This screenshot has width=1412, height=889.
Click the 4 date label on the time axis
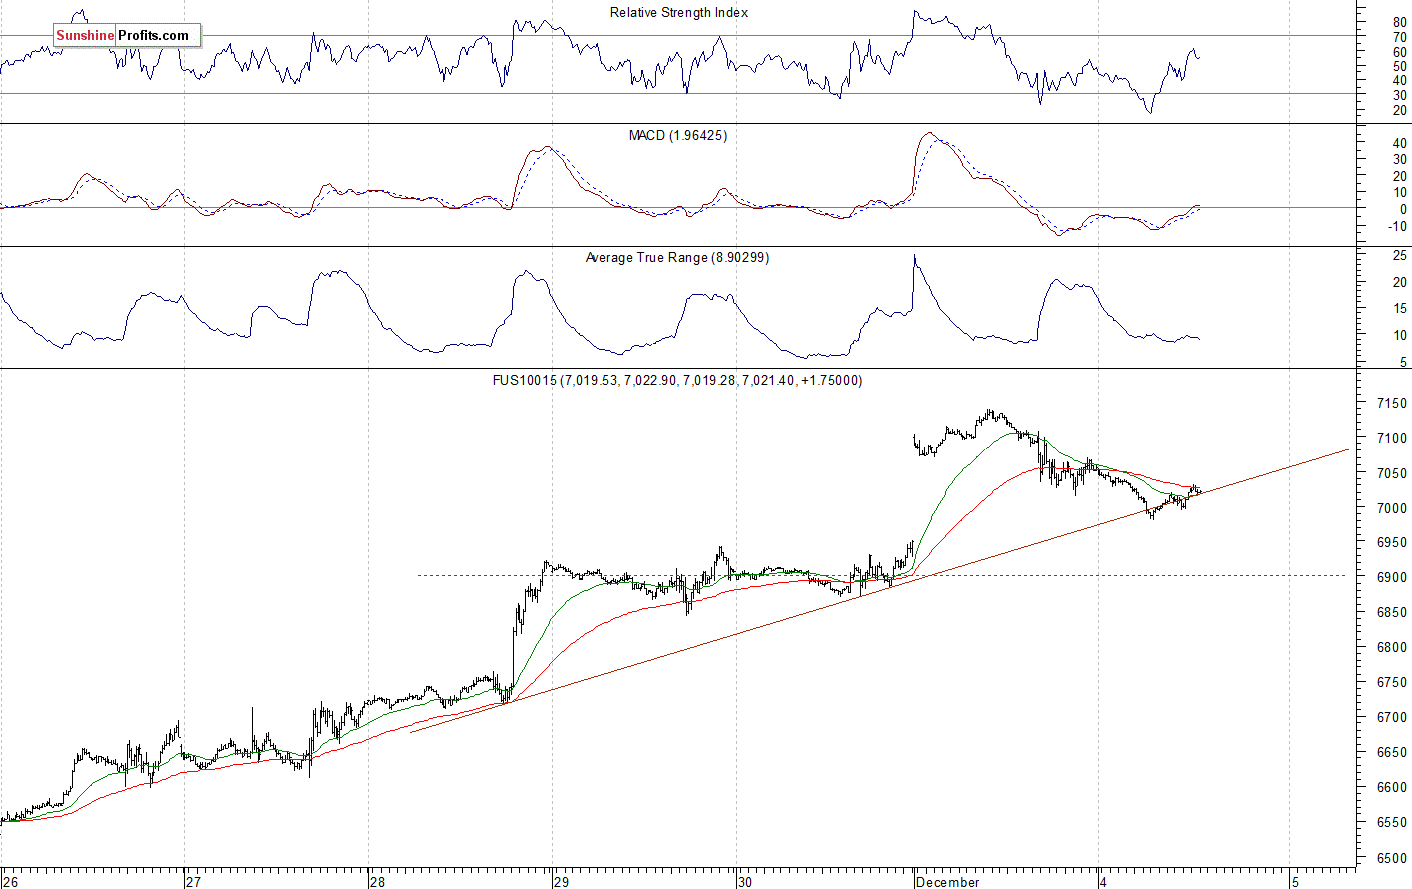1103,882
